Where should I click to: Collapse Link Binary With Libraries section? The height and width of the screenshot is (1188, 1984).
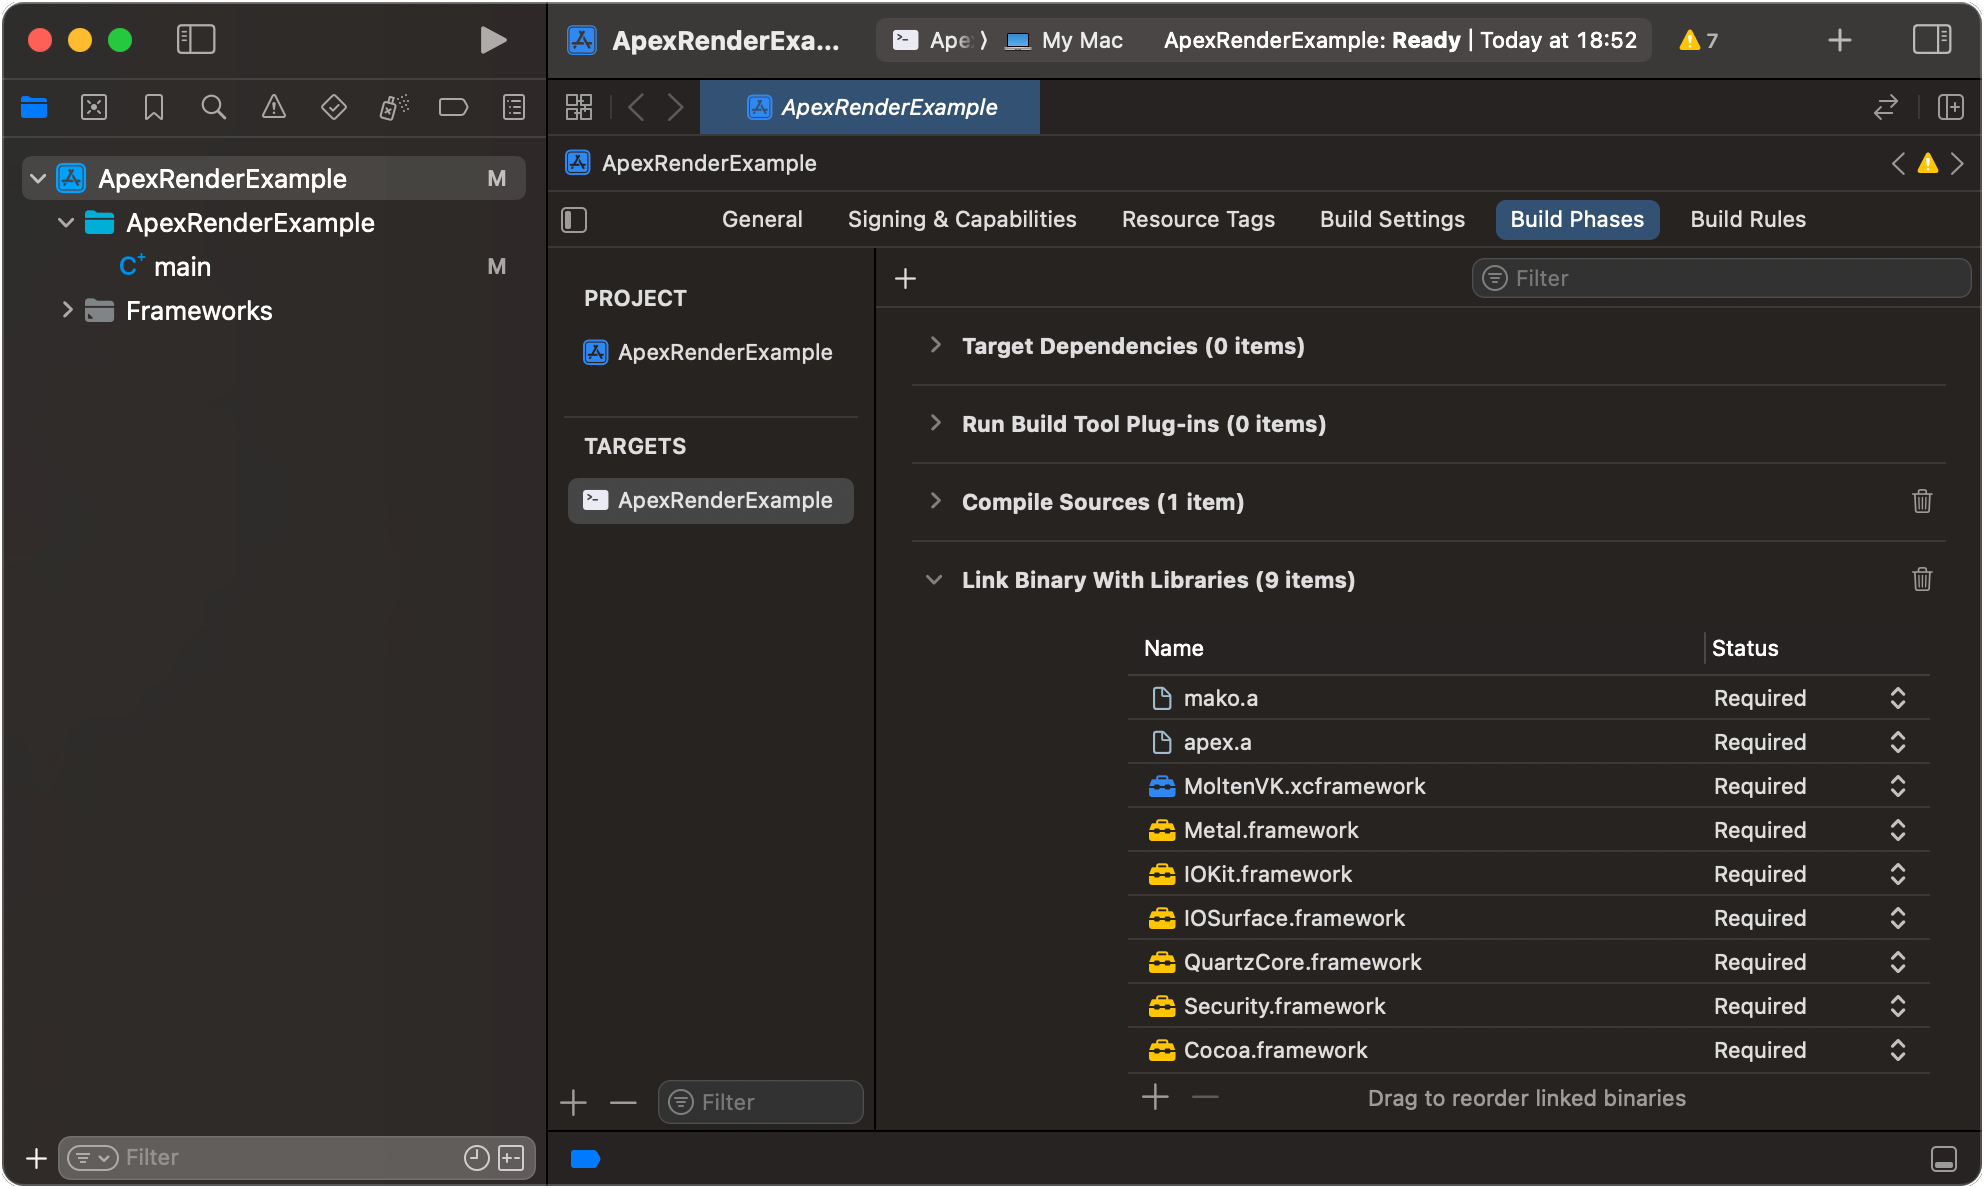(934, 579)
